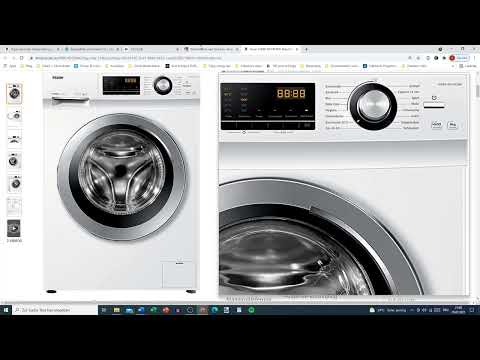Screen dimensions: 480x360
Task: Show hidden system tray icons
Action: [x=412, y=310]
